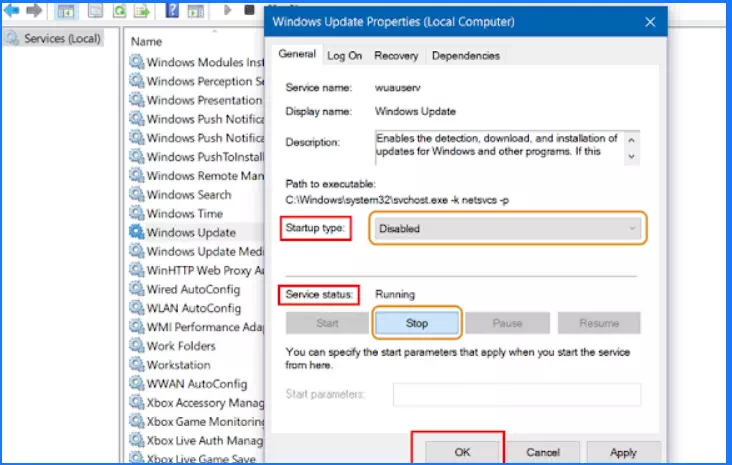Select the Wired AutoConfig service
The image size is (732, 465).
coord(193,289)
